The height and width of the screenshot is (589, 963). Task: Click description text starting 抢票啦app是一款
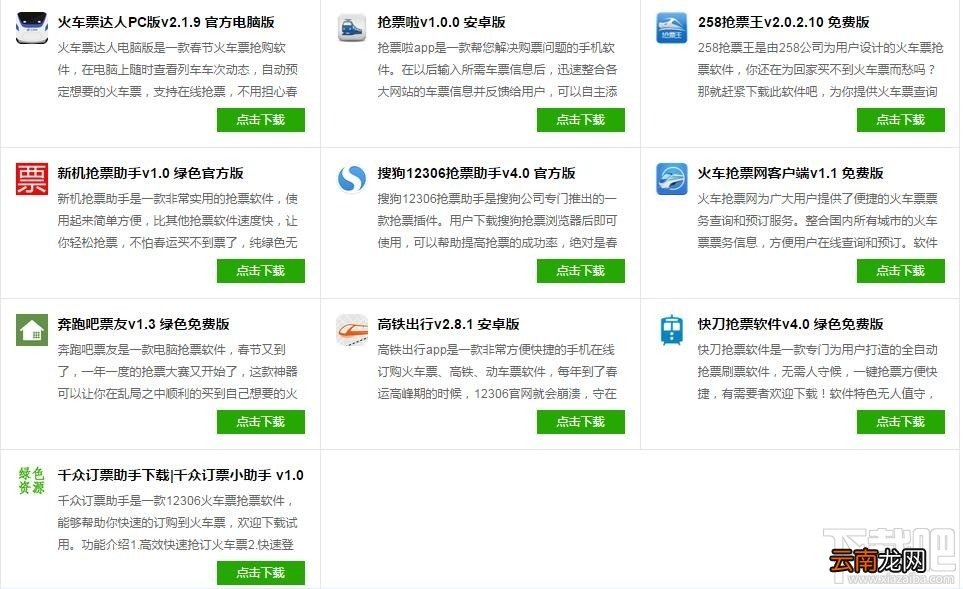pyautogui.click(x=497, y=69)
